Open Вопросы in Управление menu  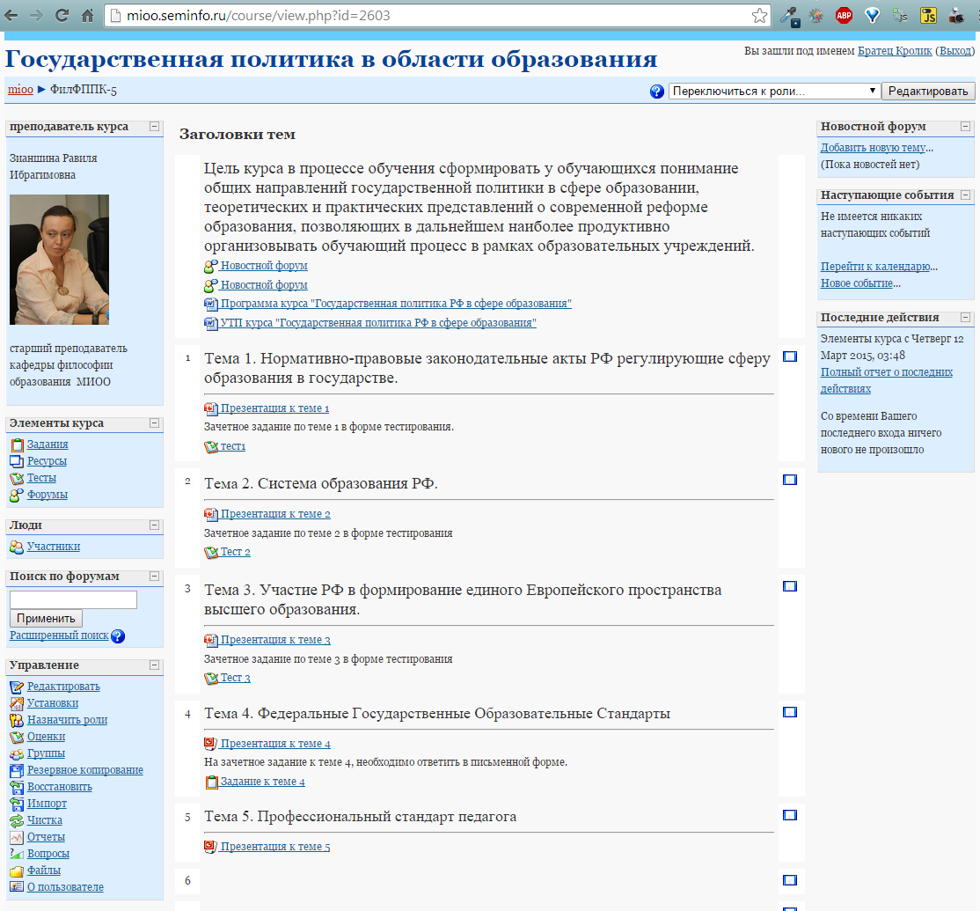(x=48, y=854)
